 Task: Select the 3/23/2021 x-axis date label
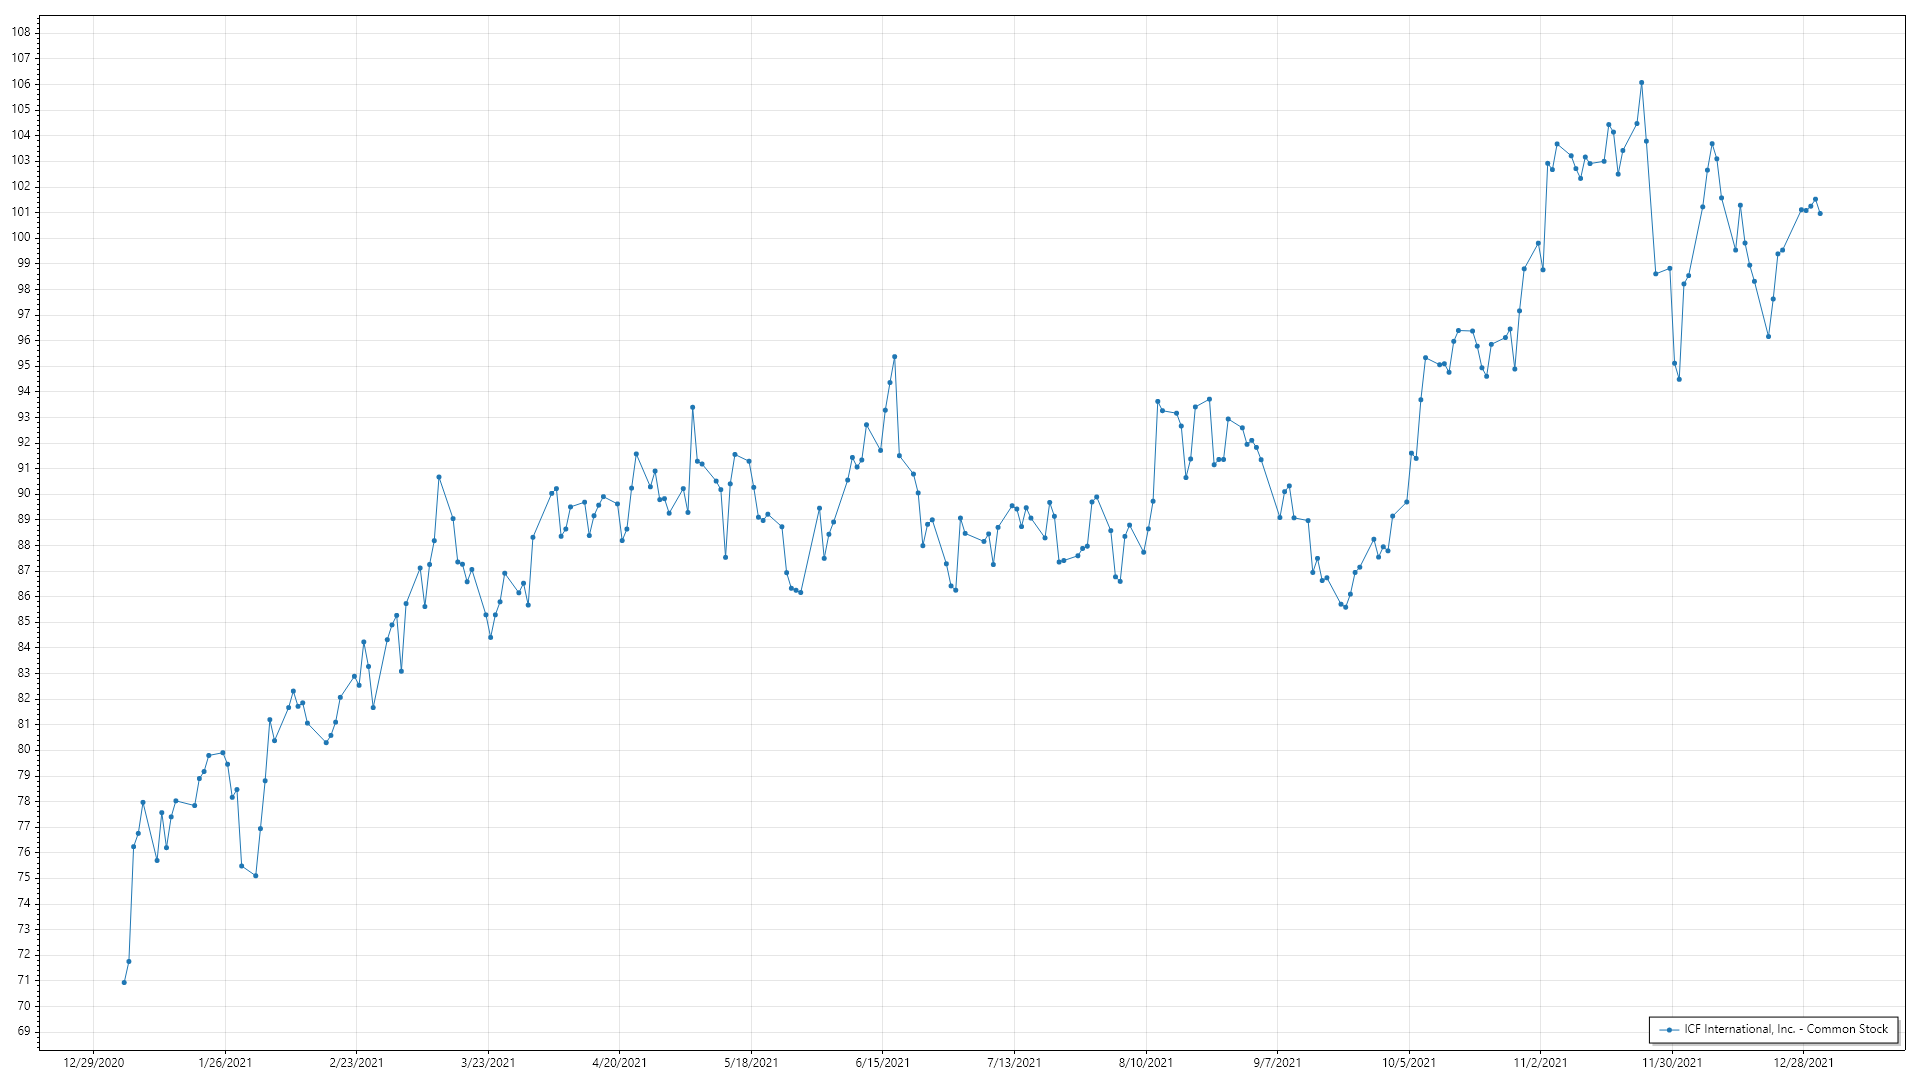pos(488,1063)
